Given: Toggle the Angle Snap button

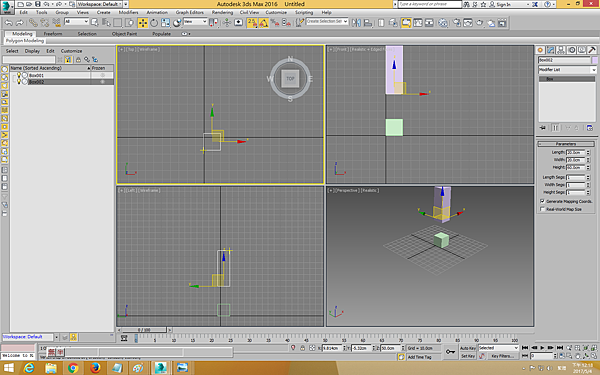Looking at the screenshot, I should coord(263,23).
